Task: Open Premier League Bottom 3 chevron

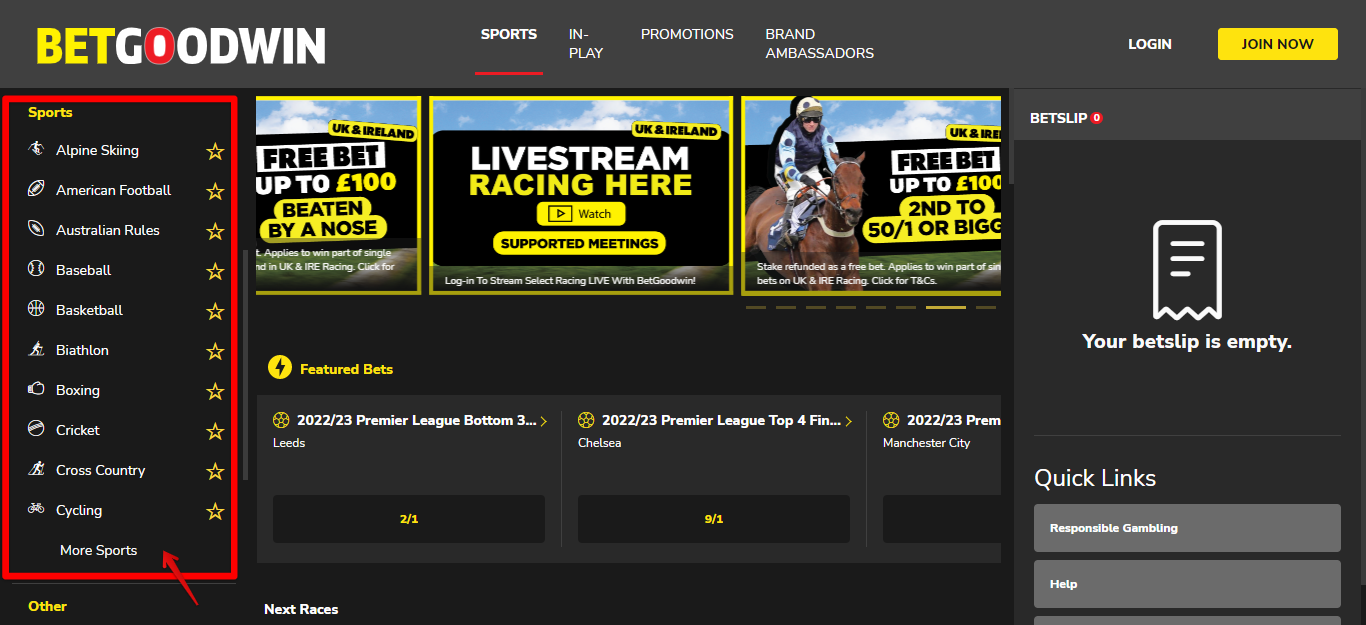Action: point(544,421)
